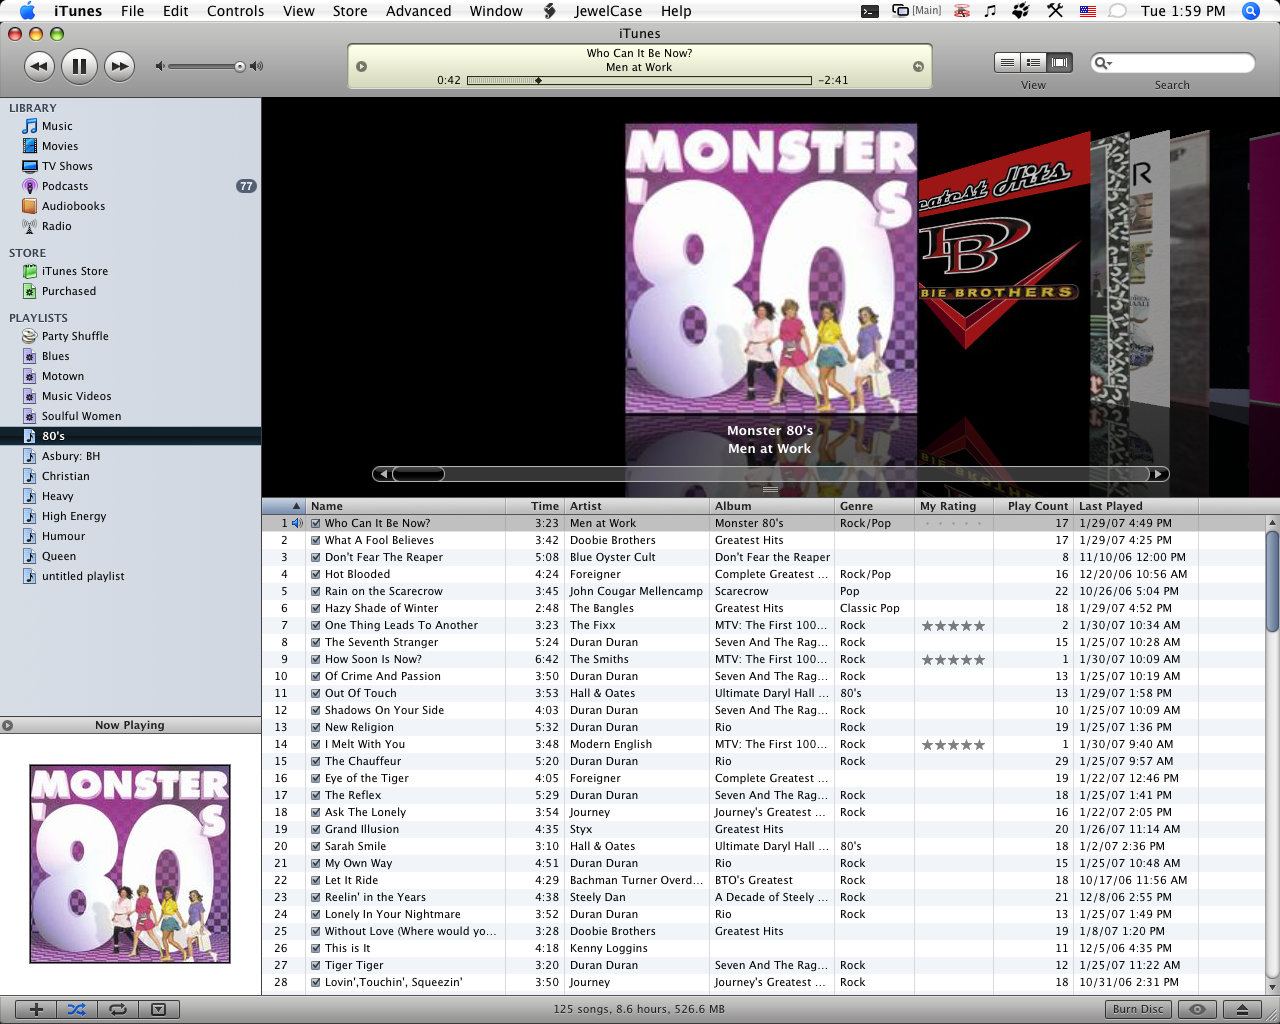Switch to Cover Flow view
1280x1024 pixels.
click(x=1059, y=63)
